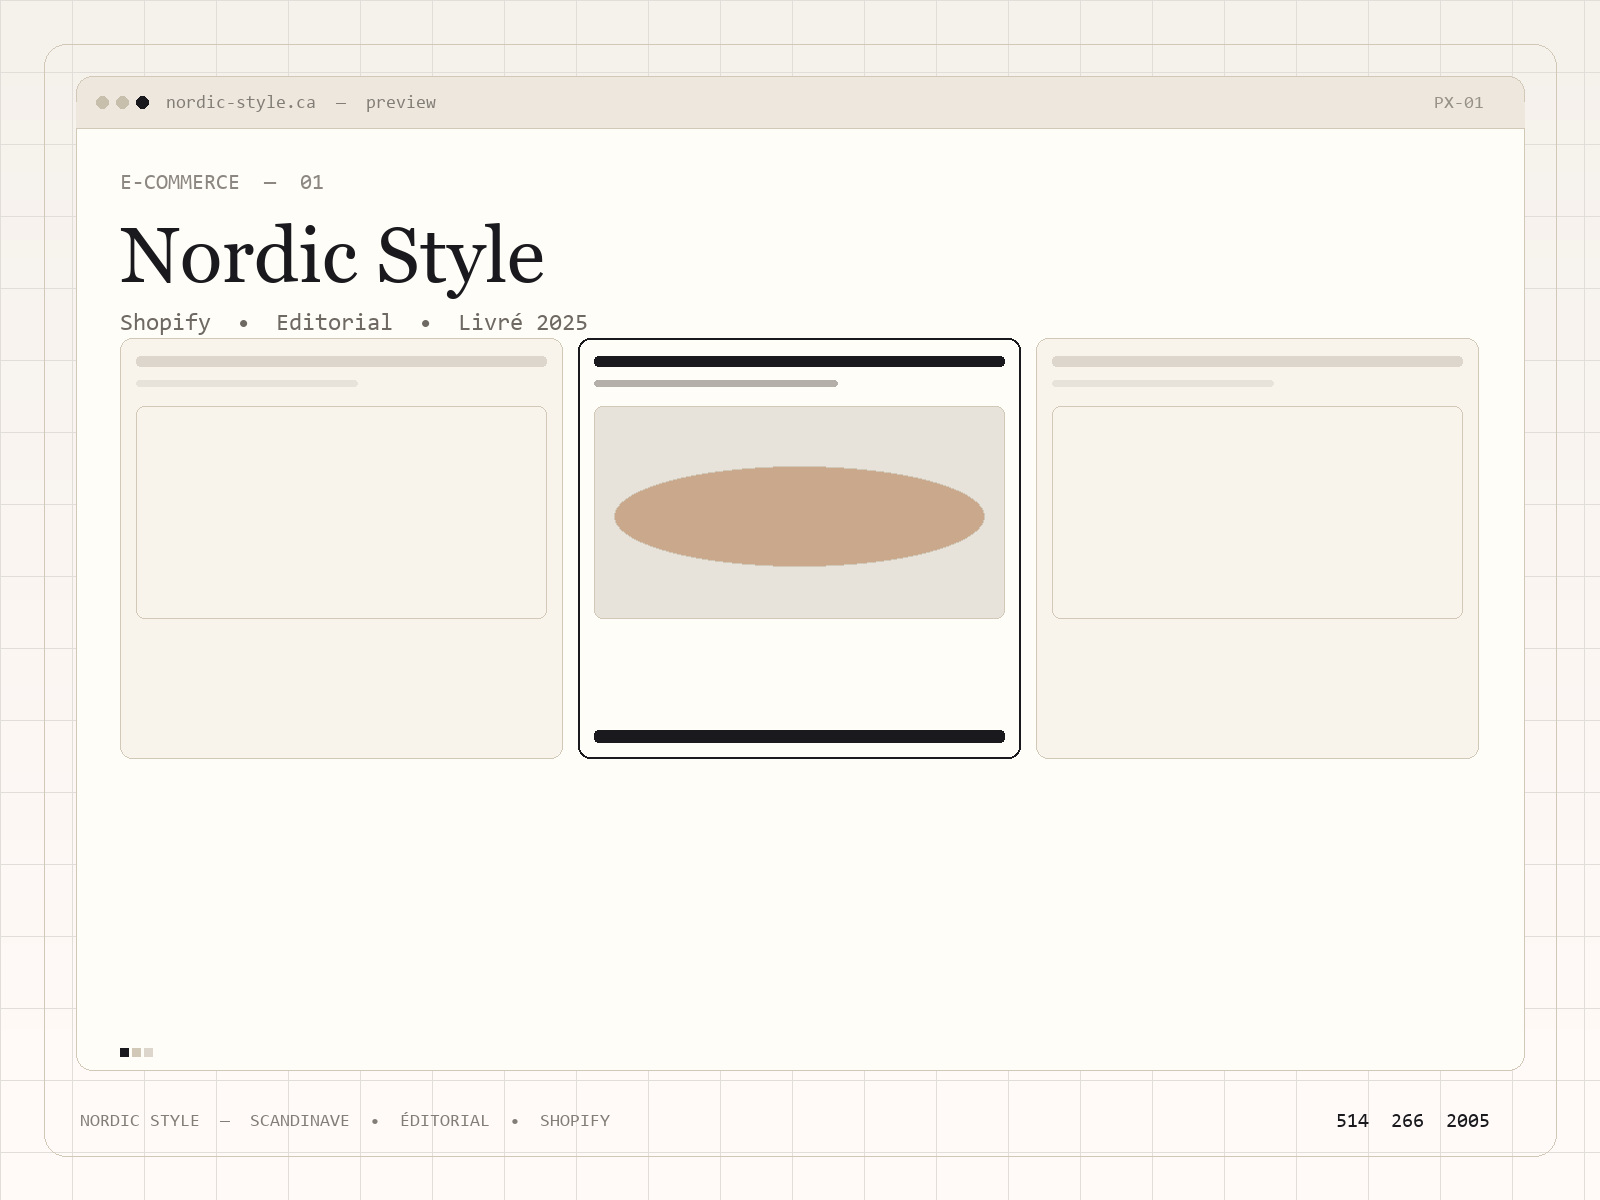Select the black first pagination square
This screenshot has height=1200, width=1600.
124,1052
